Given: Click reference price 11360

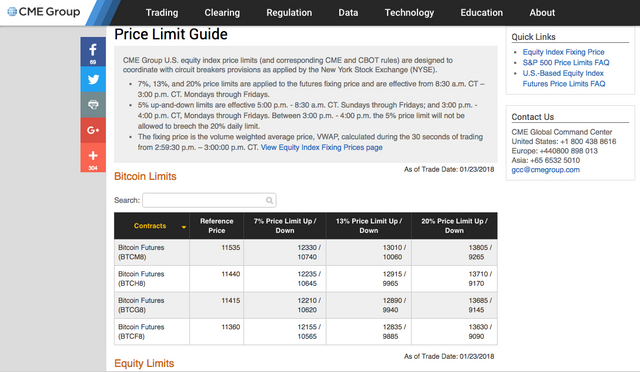Looking at the screenshot, I should coord(231,327).
